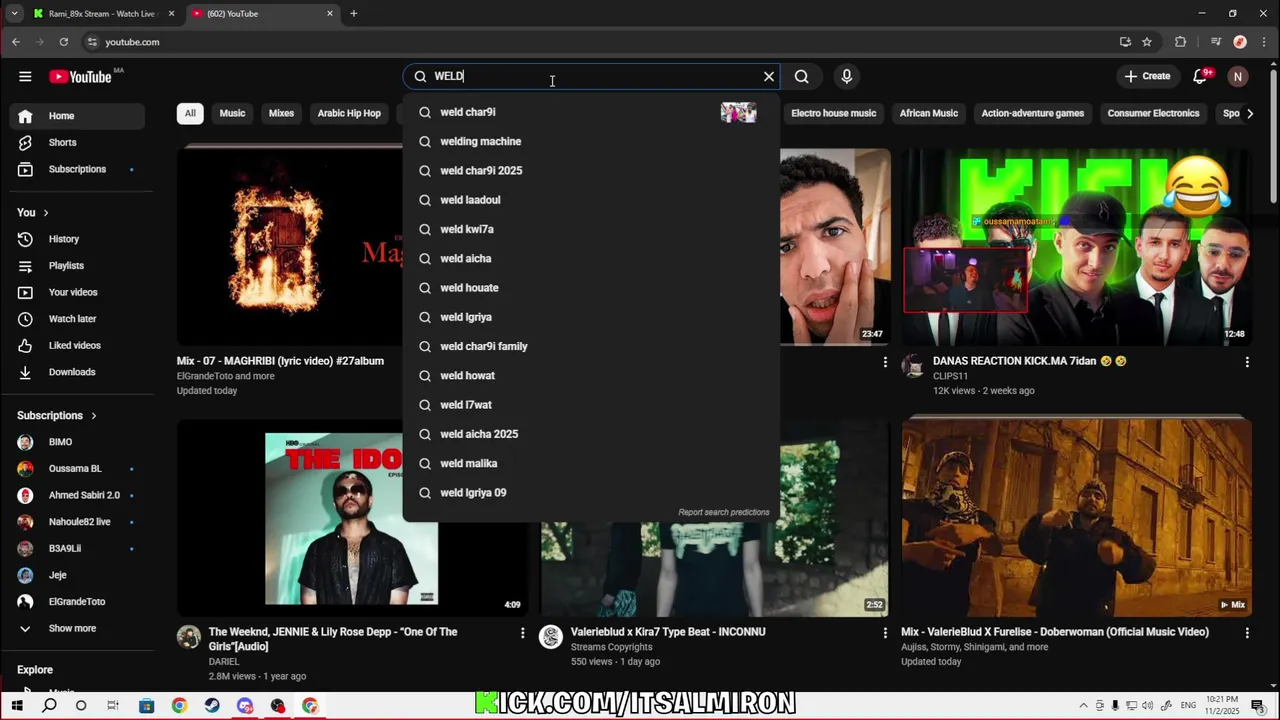Open Ahmed Sabiri 2.0 channel
The height and width of the screenshot is (720, 1280).
(78, 496)
